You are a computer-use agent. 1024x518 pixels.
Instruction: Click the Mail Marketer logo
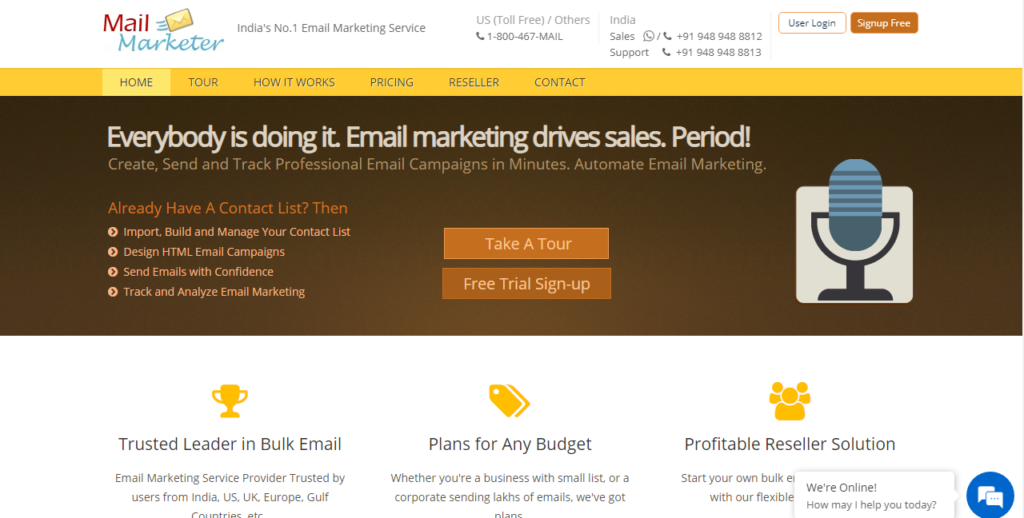pos(163,30)
